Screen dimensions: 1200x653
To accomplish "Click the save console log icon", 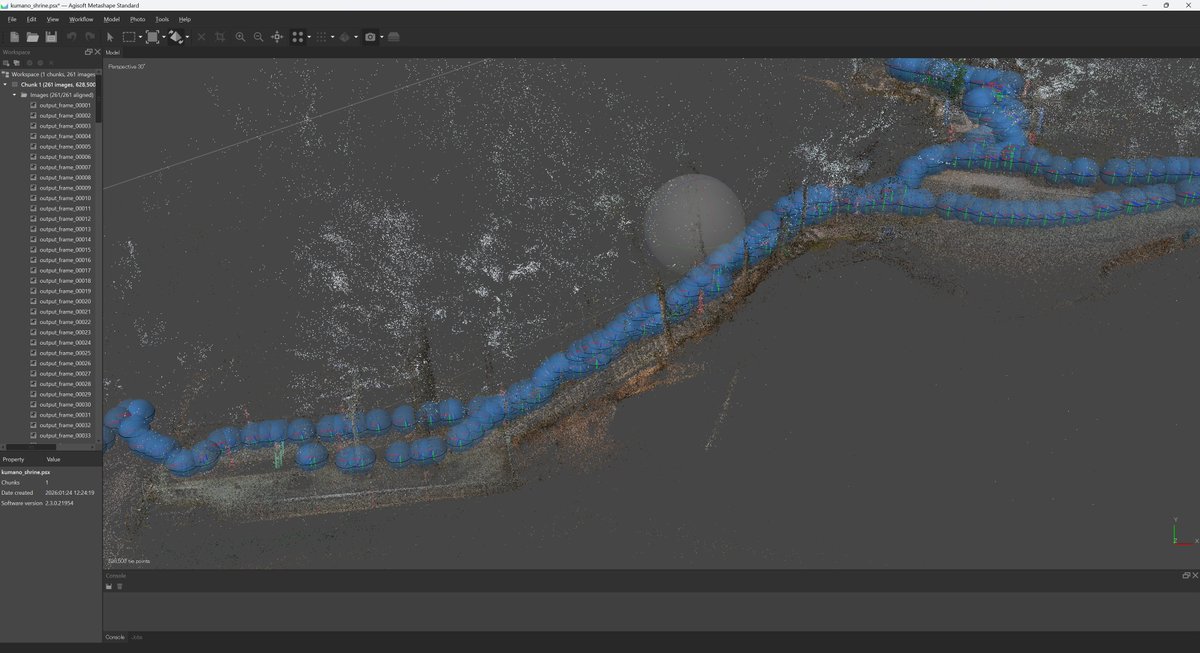I will click(109, 586).
